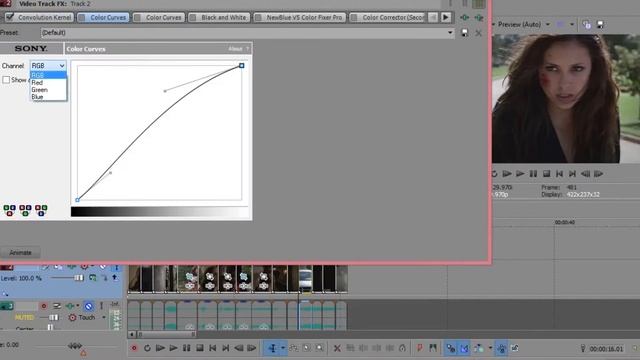Viewport: 640px width, 360px height.
Task: Toggle Automatic Crossfades in timeline toolbar
Action: (464, 348)
